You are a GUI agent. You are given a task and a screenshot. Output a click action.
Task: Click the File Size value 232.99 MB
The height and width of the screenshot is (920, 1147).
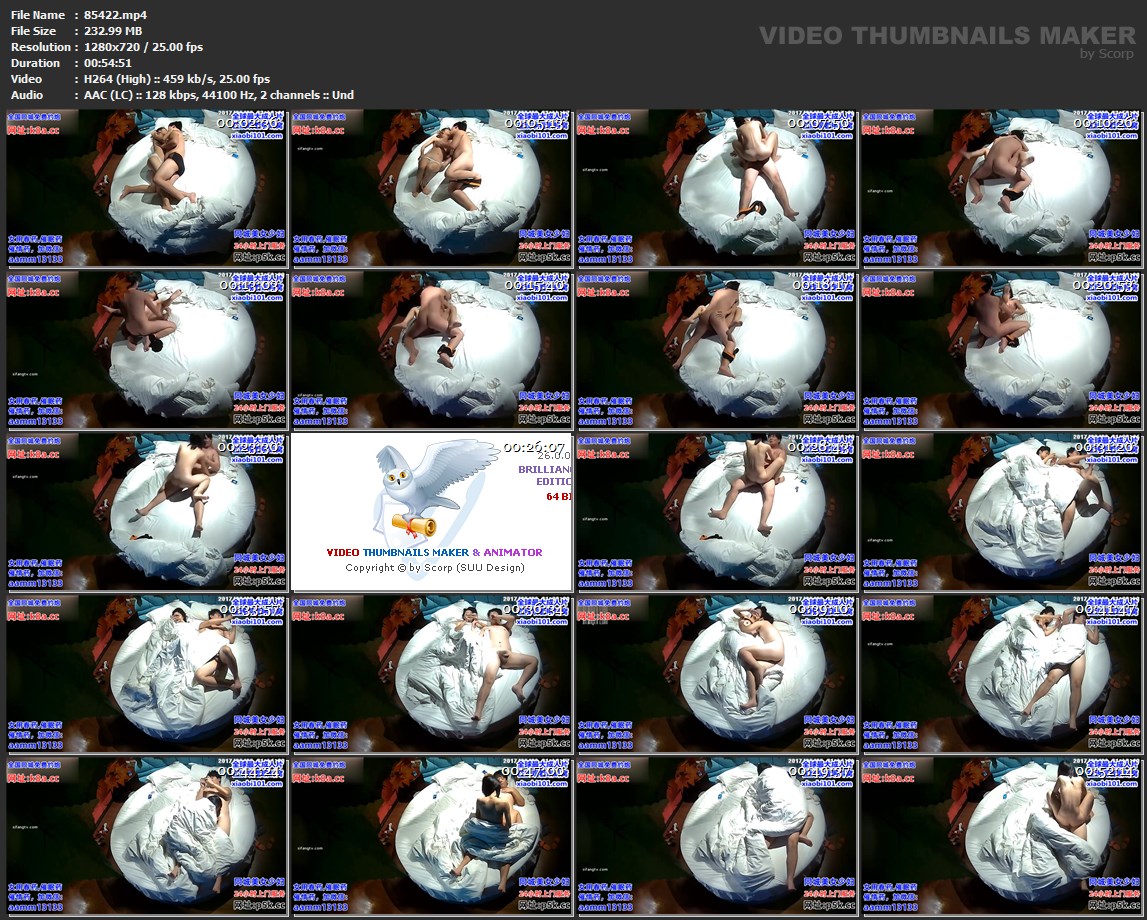[113, 31]
